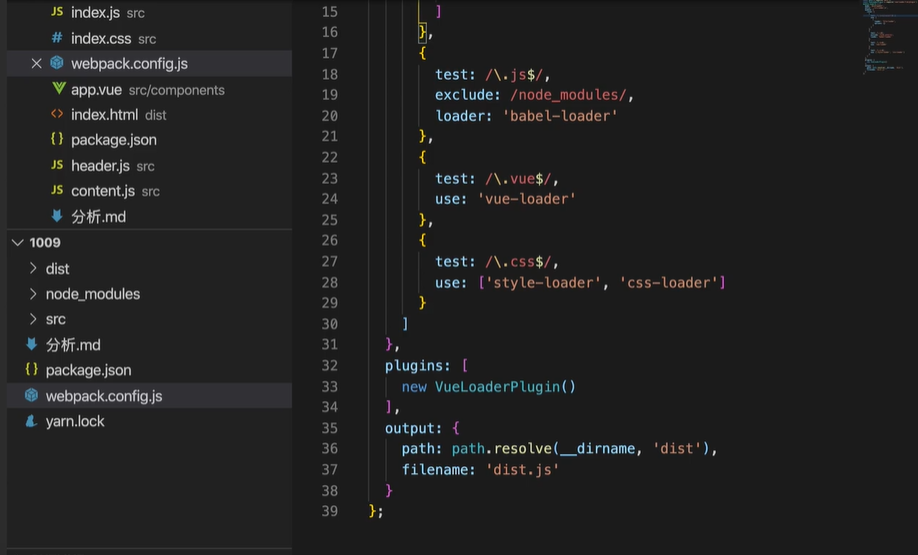Click the braces icon beside package.json in folder 1009
The width and height of the screenshot is (918, 555).
tap(32, 369)
